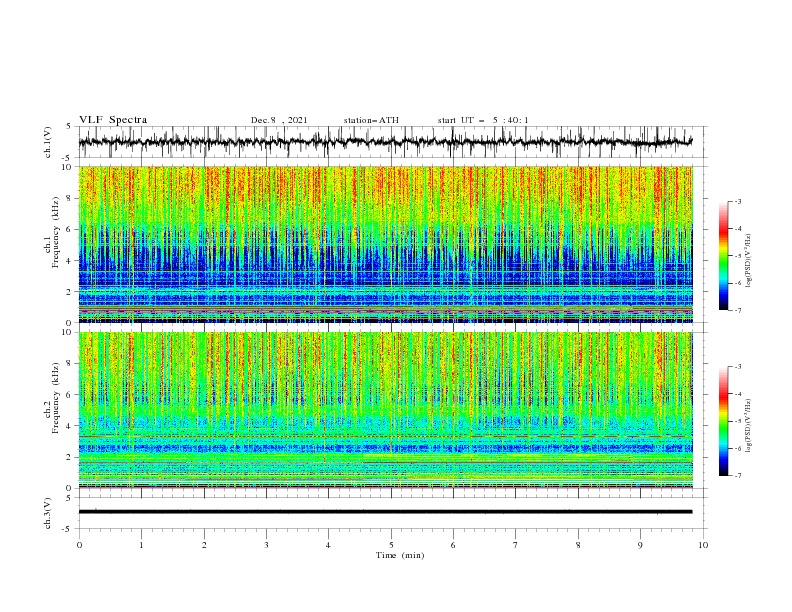792x612 pixels.
Task: Click the '-7' value on ch.1 color bar
Action: coord(738,310)
